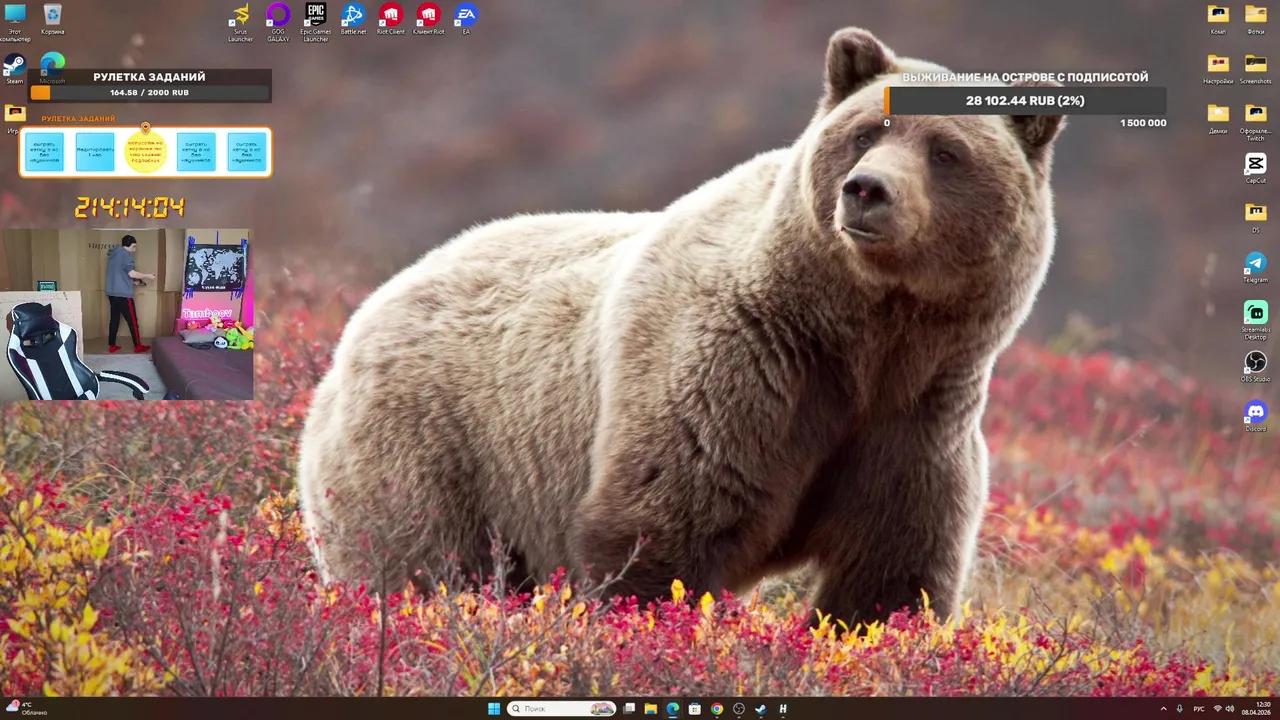Click the РУС language indicator

(1199, 709)
